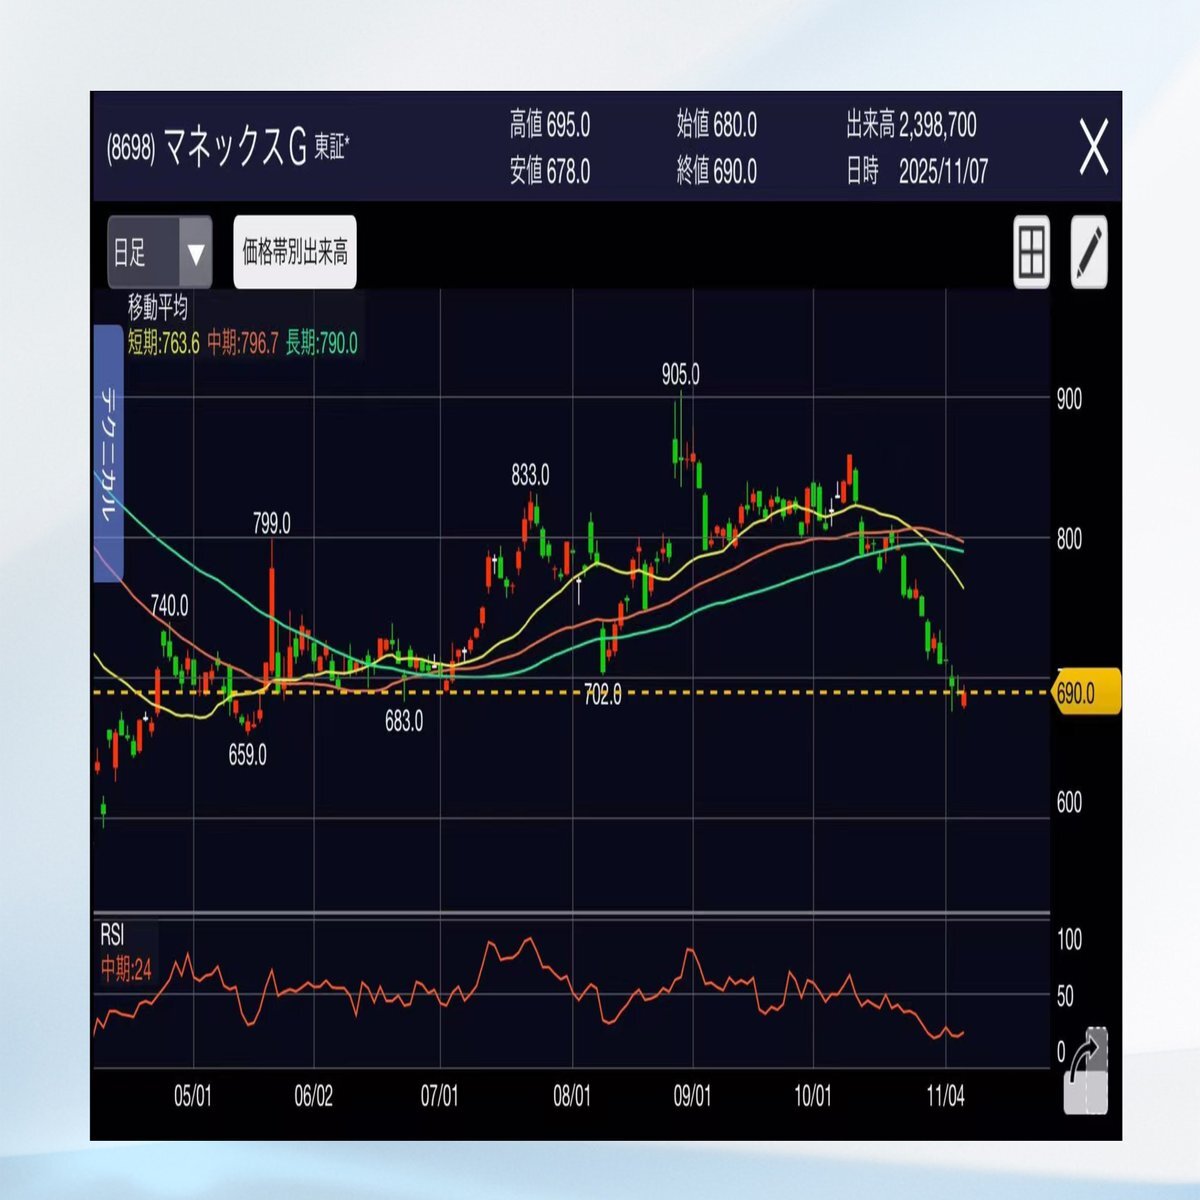Click the 06/02 date axis label
This screenshot has width=1200, height=1200.
pos(313,1096)
